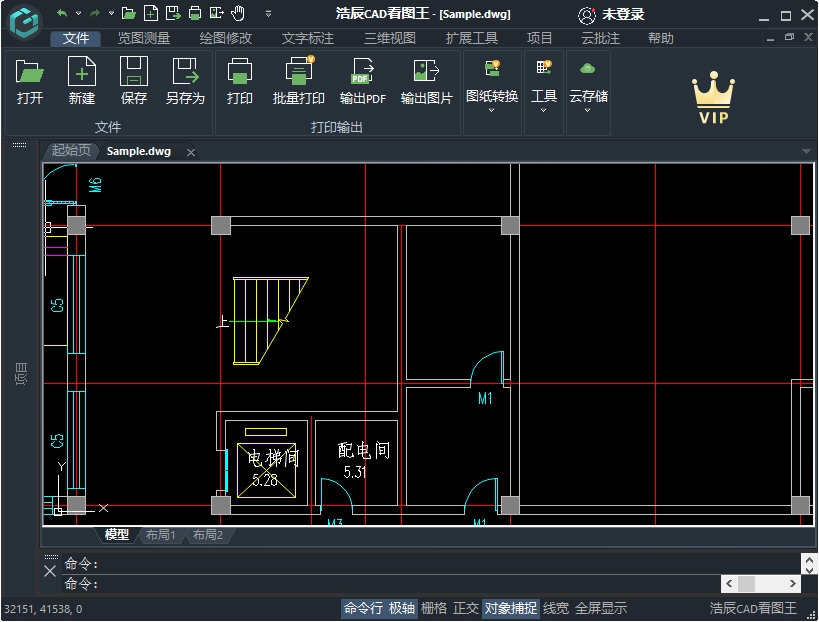
Task: Click coordinates readout 32151, 41538, 0
Action: (43, 609)
